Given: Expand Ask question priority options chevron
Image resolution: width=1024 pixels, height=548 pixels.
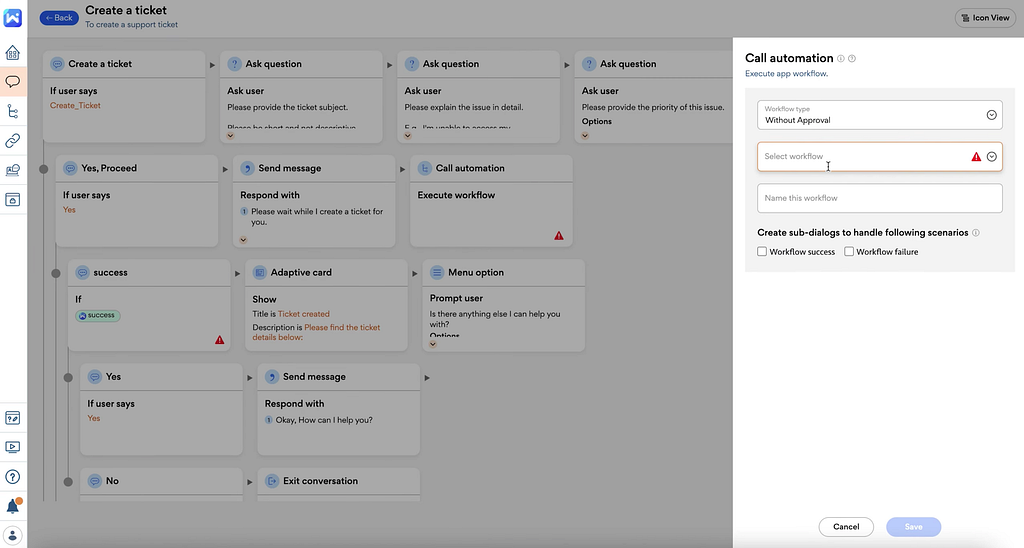Looking at the screenshot, I should [585, 136].
